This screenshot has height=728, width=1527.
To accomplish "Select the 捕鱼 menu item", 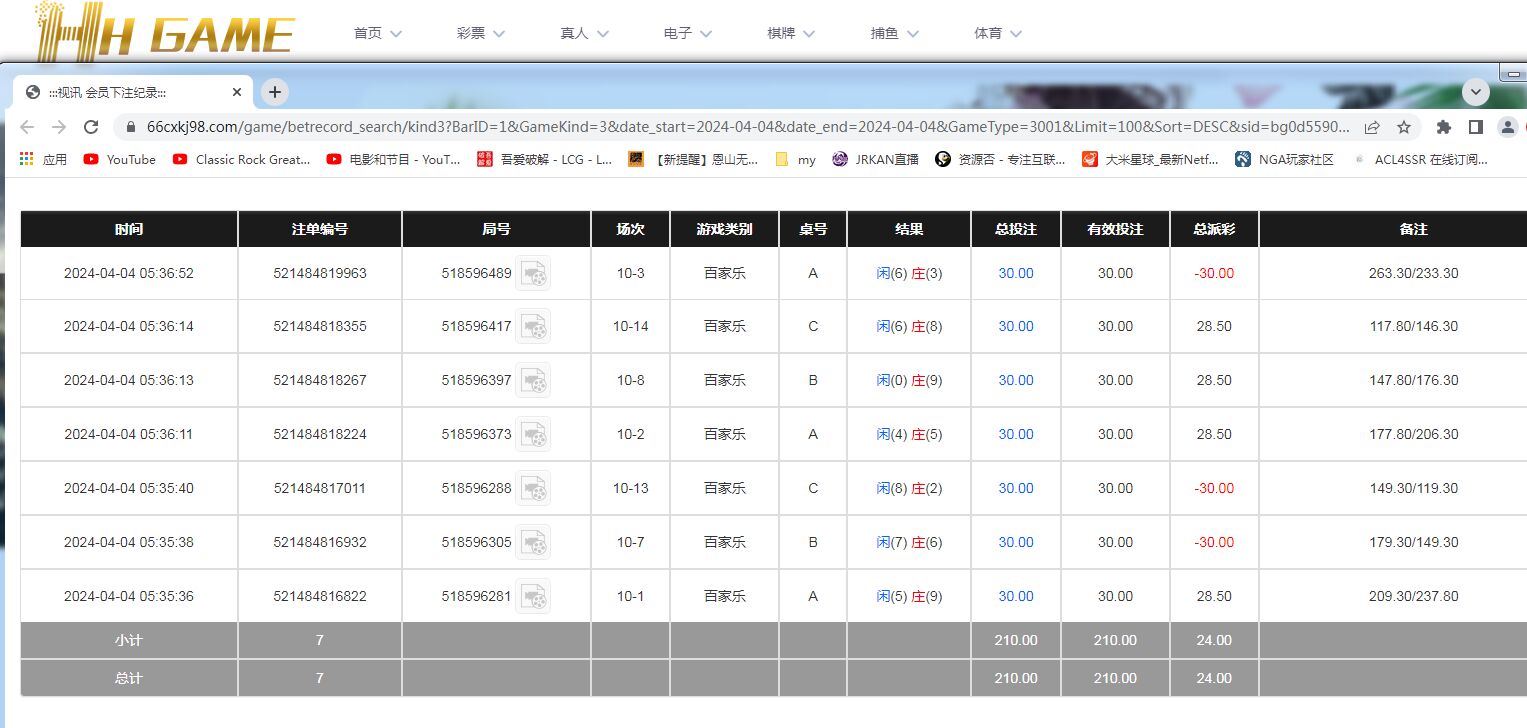I will pyautogui.click(x=894, y=33).
